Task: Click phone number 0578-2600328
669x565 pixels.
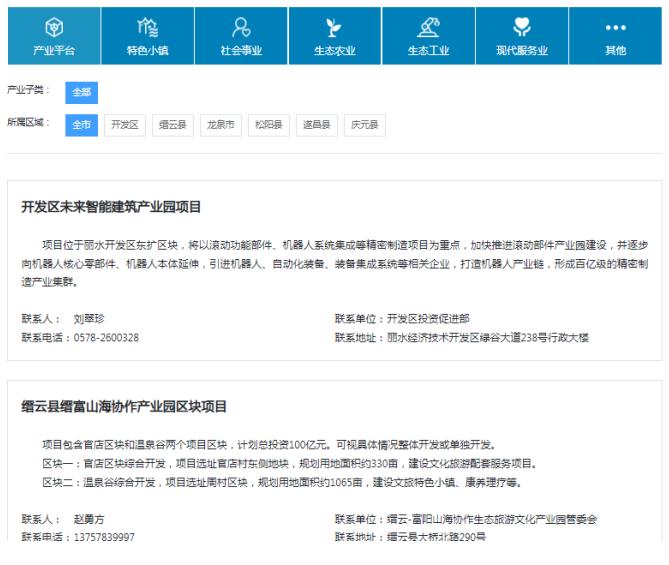Action: pyautogui.click(x=106, y=337)
